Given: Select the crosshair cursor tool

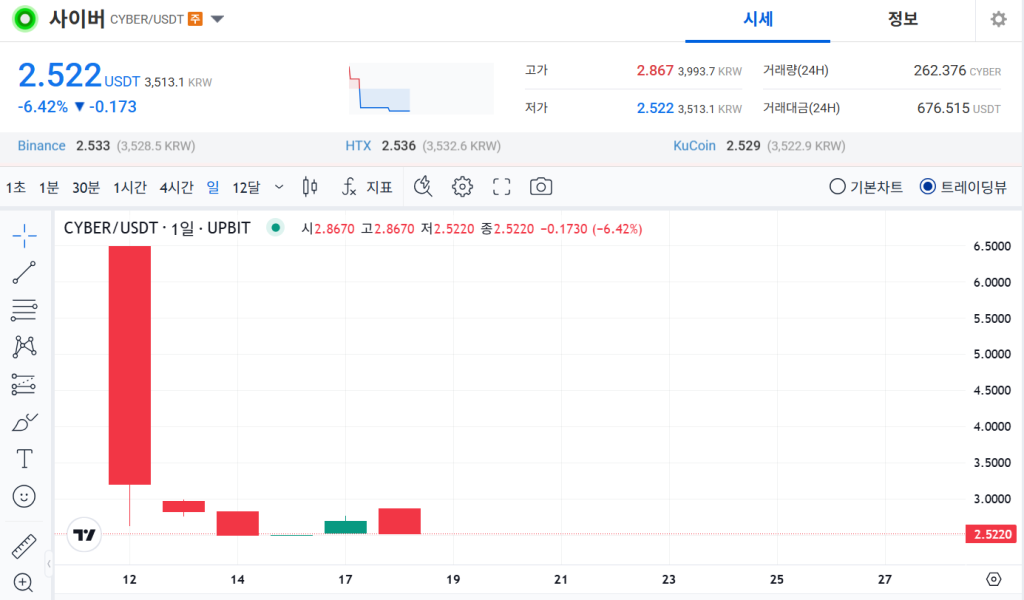Looking at the screenshot, I should 24,236.
